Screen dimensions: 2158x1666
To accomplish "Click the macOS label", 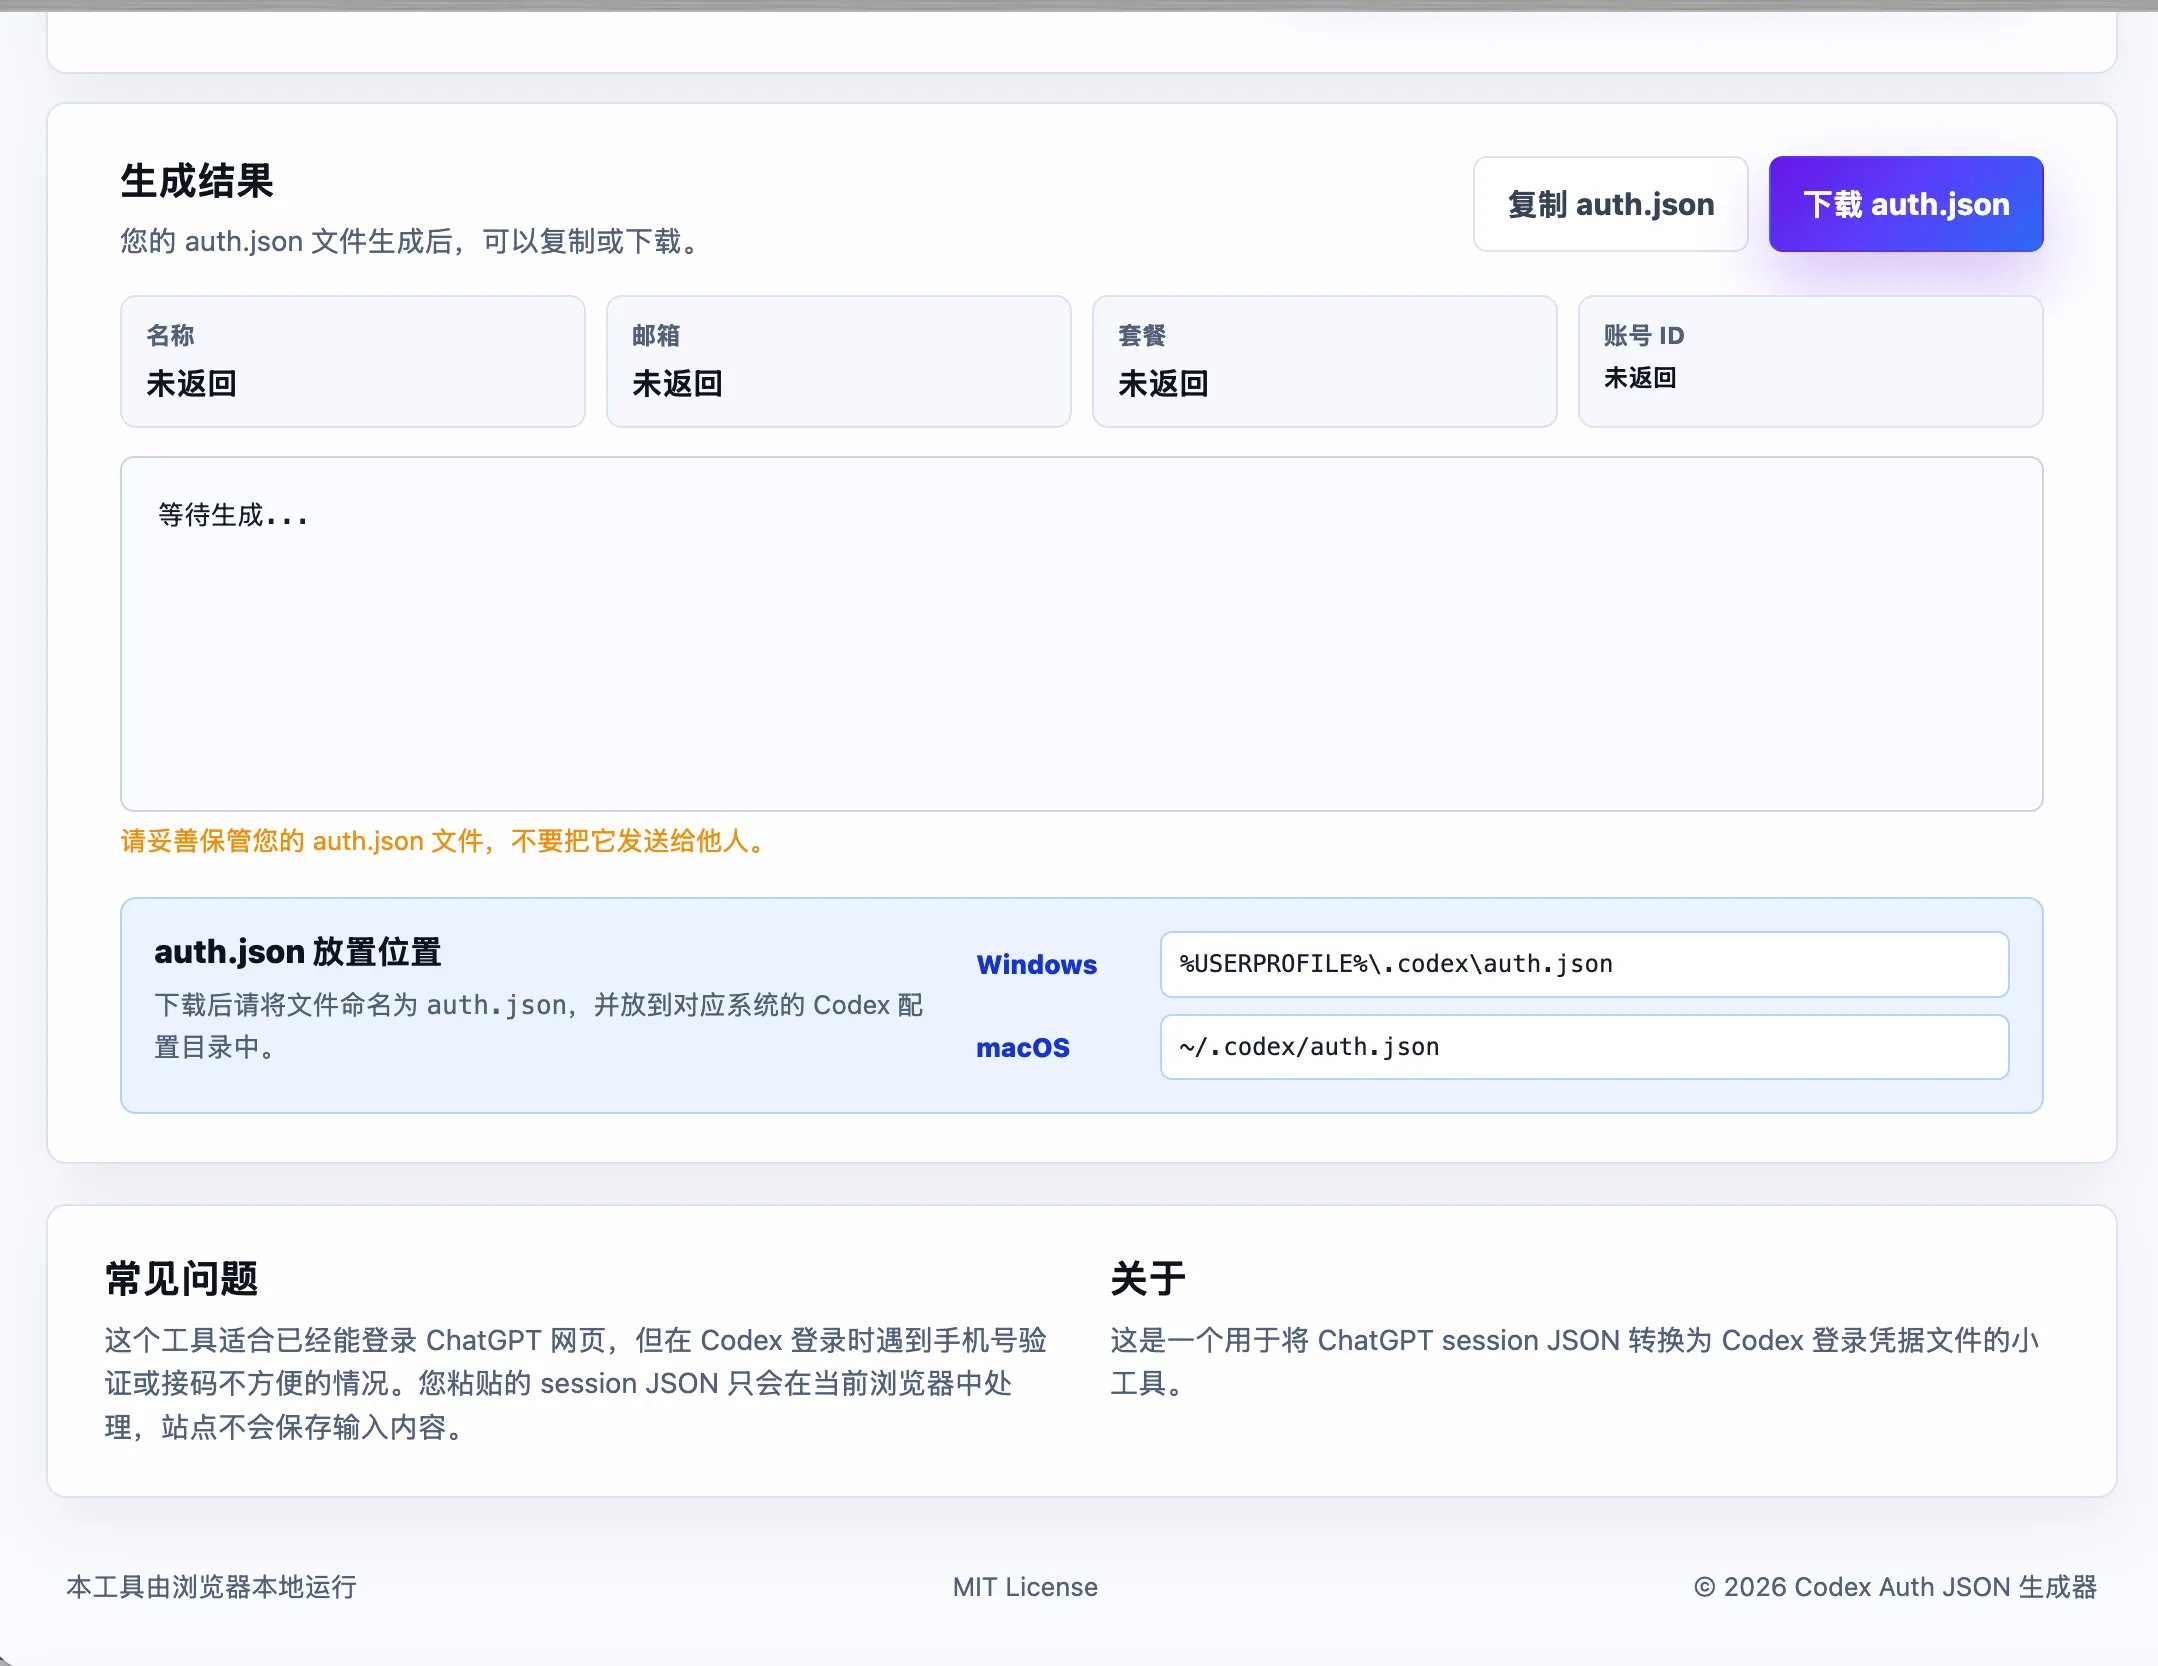I will (x=1023, y=1047).
